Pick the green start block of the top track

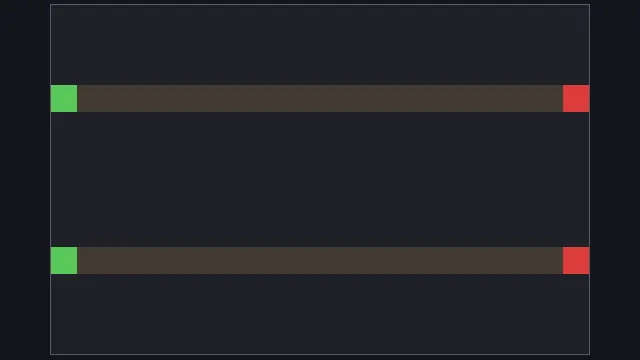pyautogui.click(x=64, y=98)
